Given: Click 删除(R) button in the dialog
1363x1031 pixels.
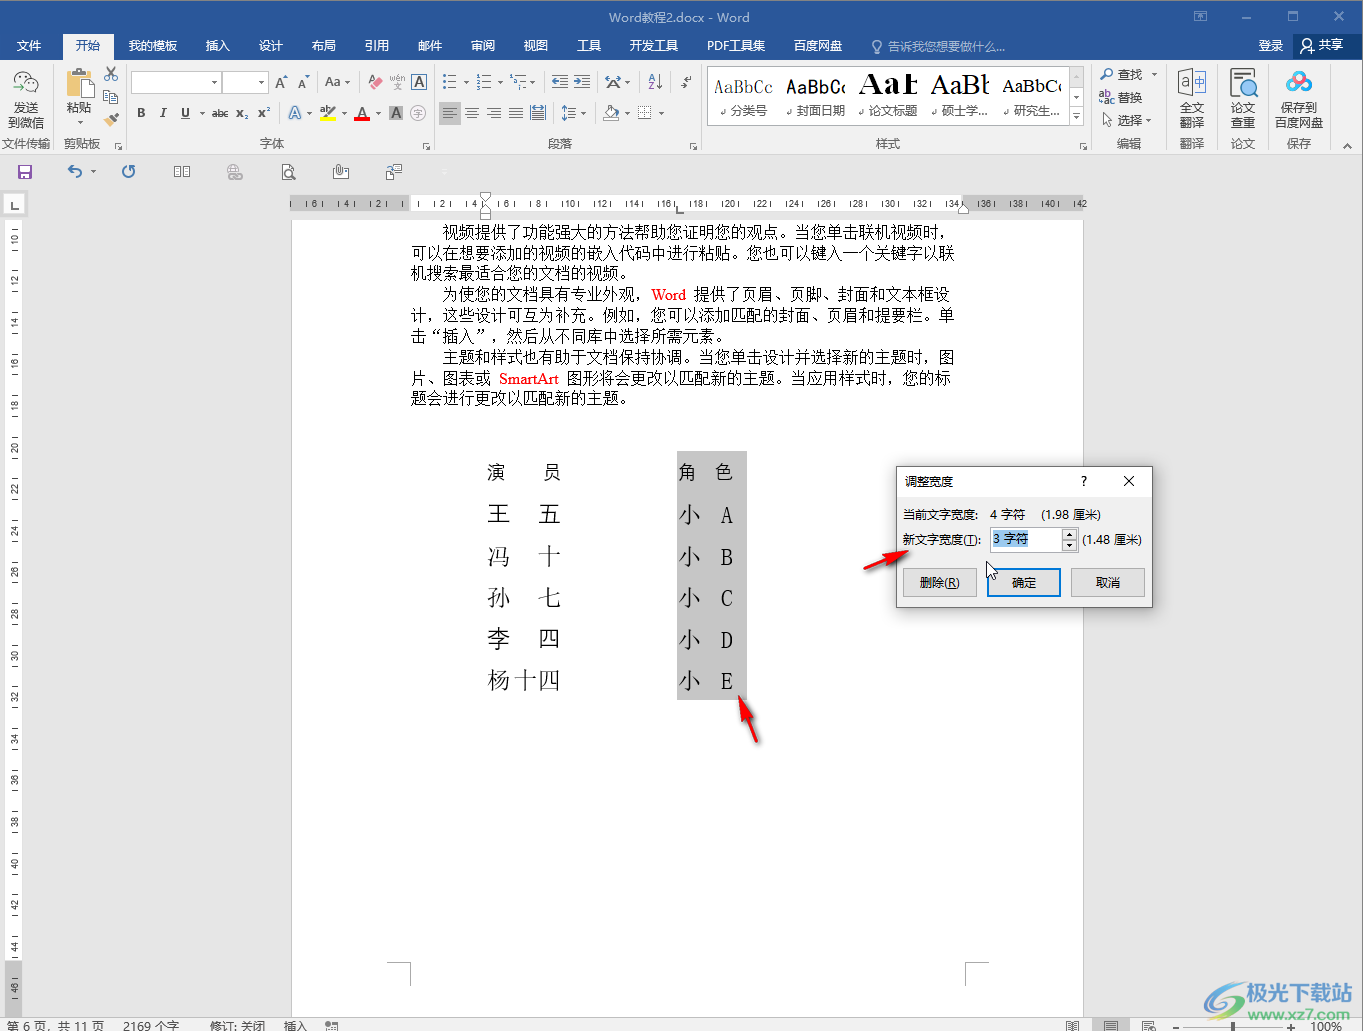Looking at the screenshot, I should point(940,583).
